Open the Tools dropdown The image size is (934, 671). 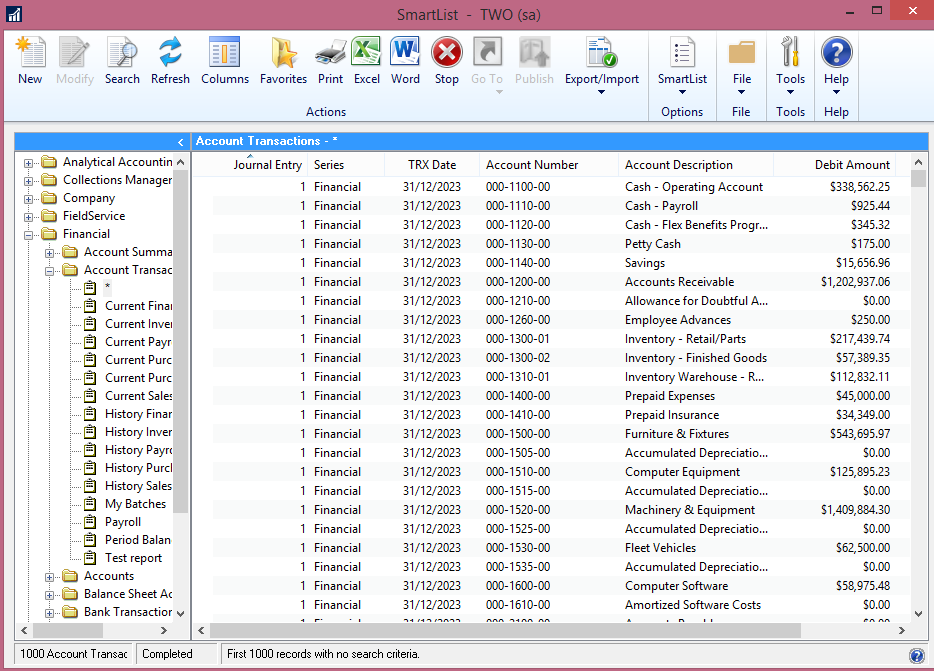(790, 64)
